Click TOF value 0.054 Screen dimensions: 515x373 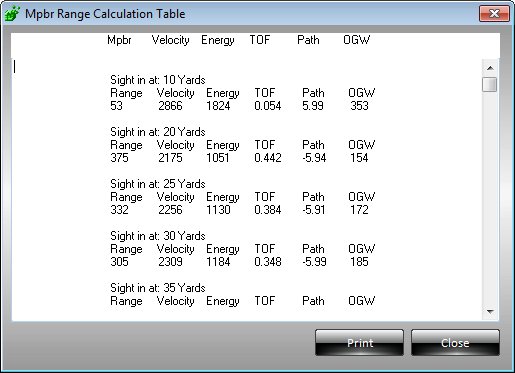click(268, 106)
